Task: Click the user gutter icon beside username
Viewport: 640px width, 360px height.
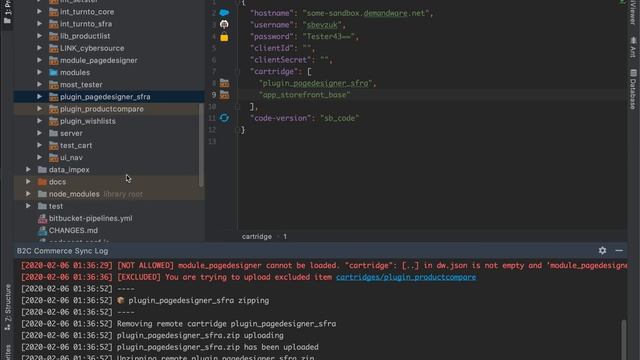Action: [224, 24]
